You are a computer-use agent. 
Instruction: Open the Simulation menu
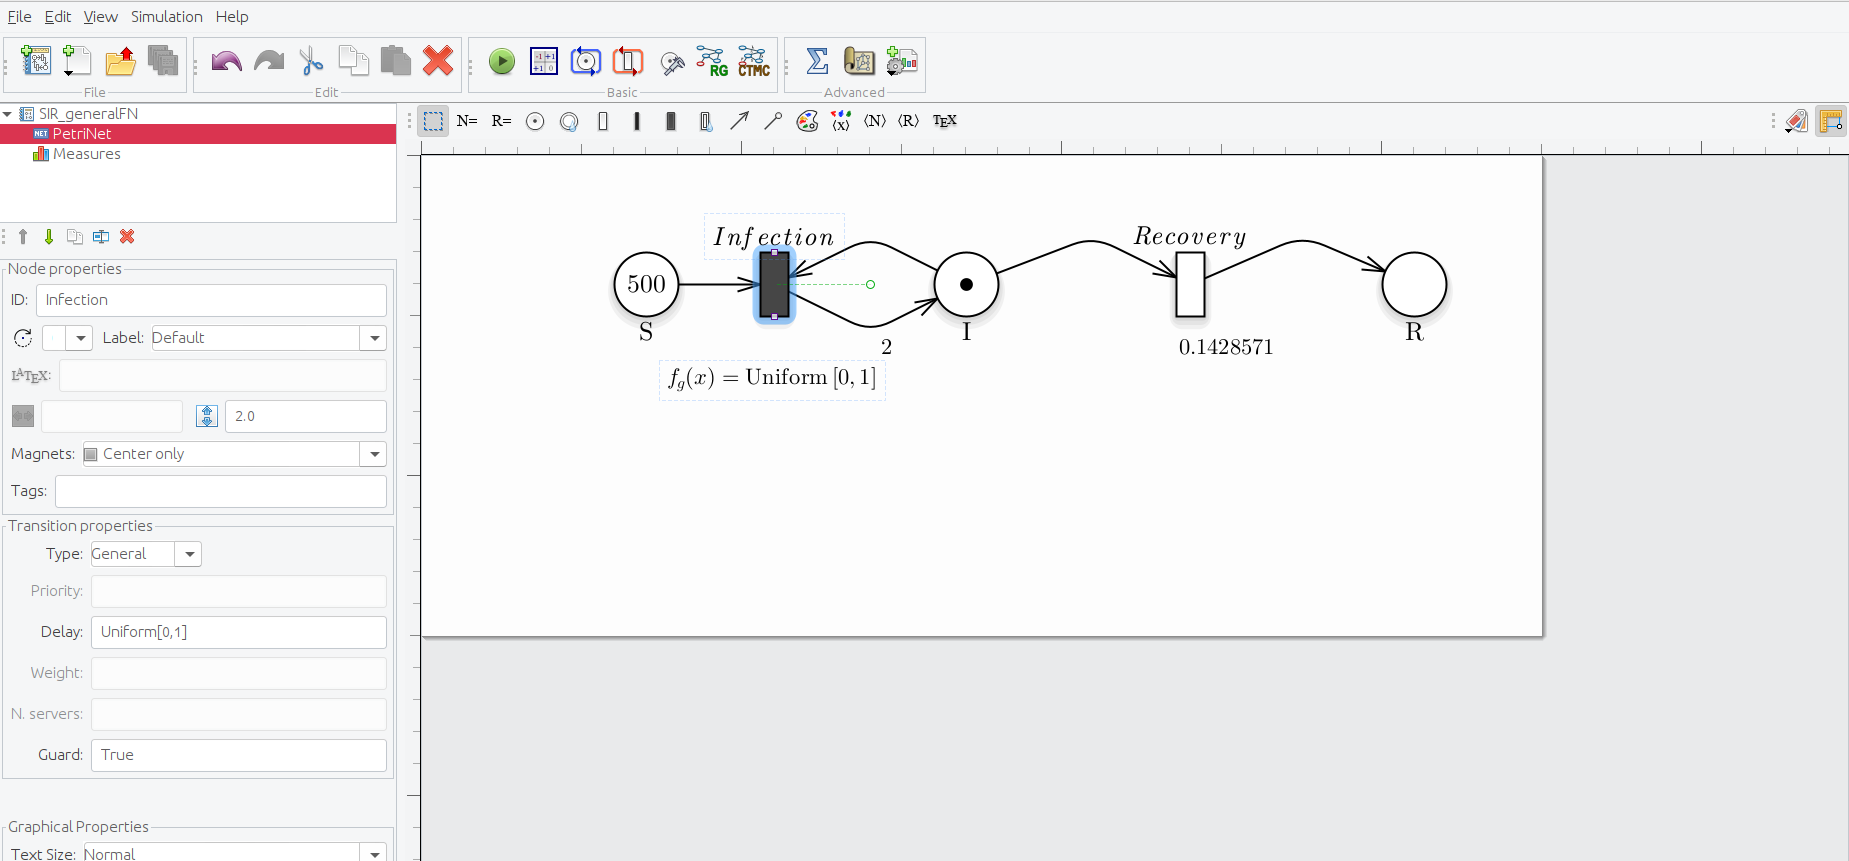pos(166,17)
